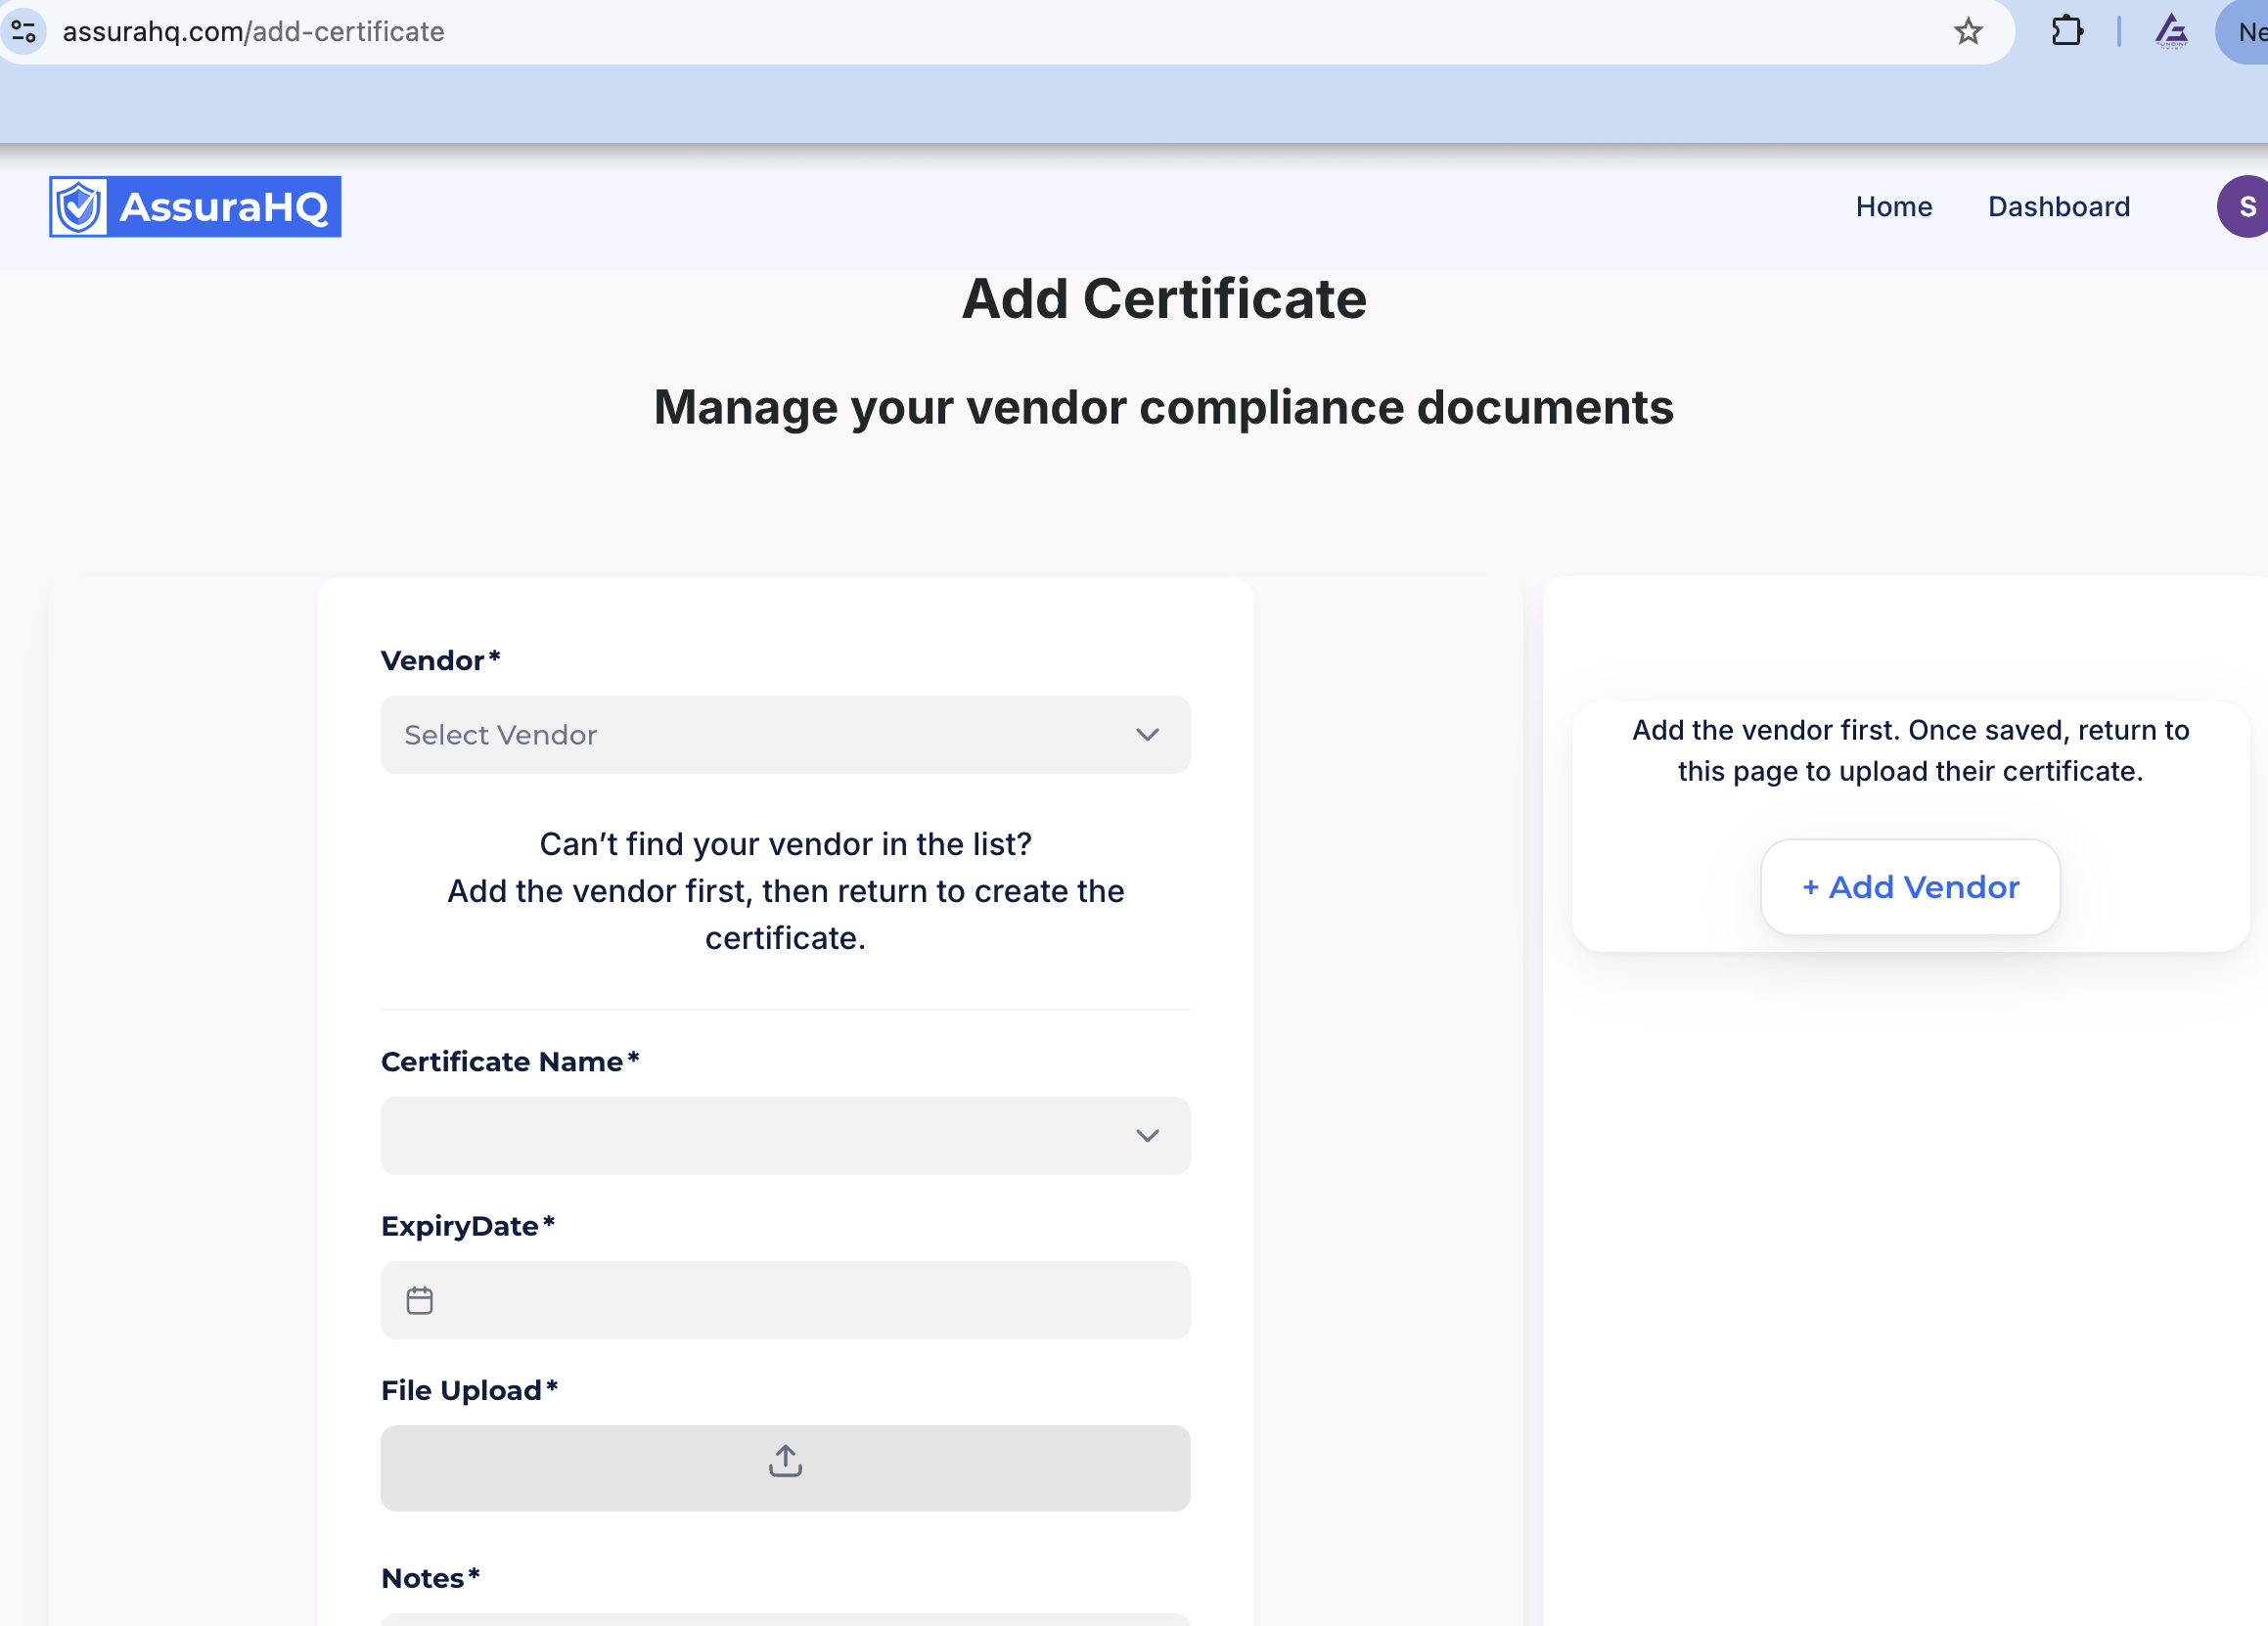Click the browser profile chip labeled Ne
The image size is (2268, 1626).
click(x=2252, y=31)
